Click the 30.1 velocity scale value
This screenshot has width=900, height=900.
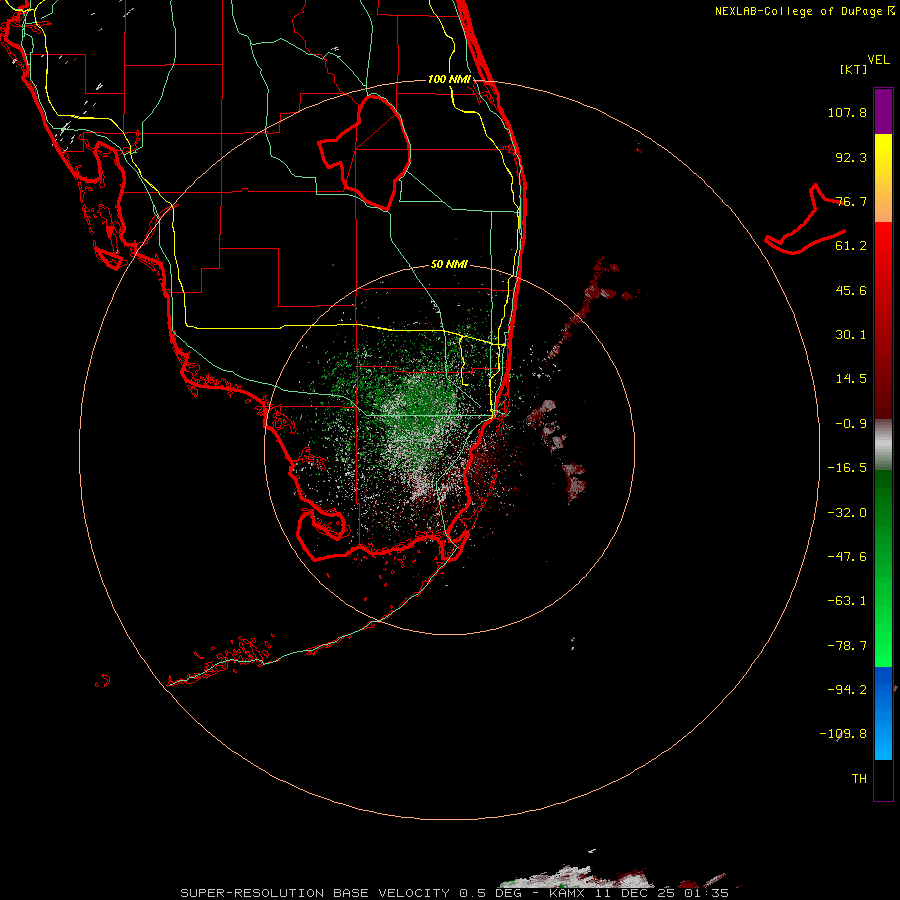click(x=851, y=335)
